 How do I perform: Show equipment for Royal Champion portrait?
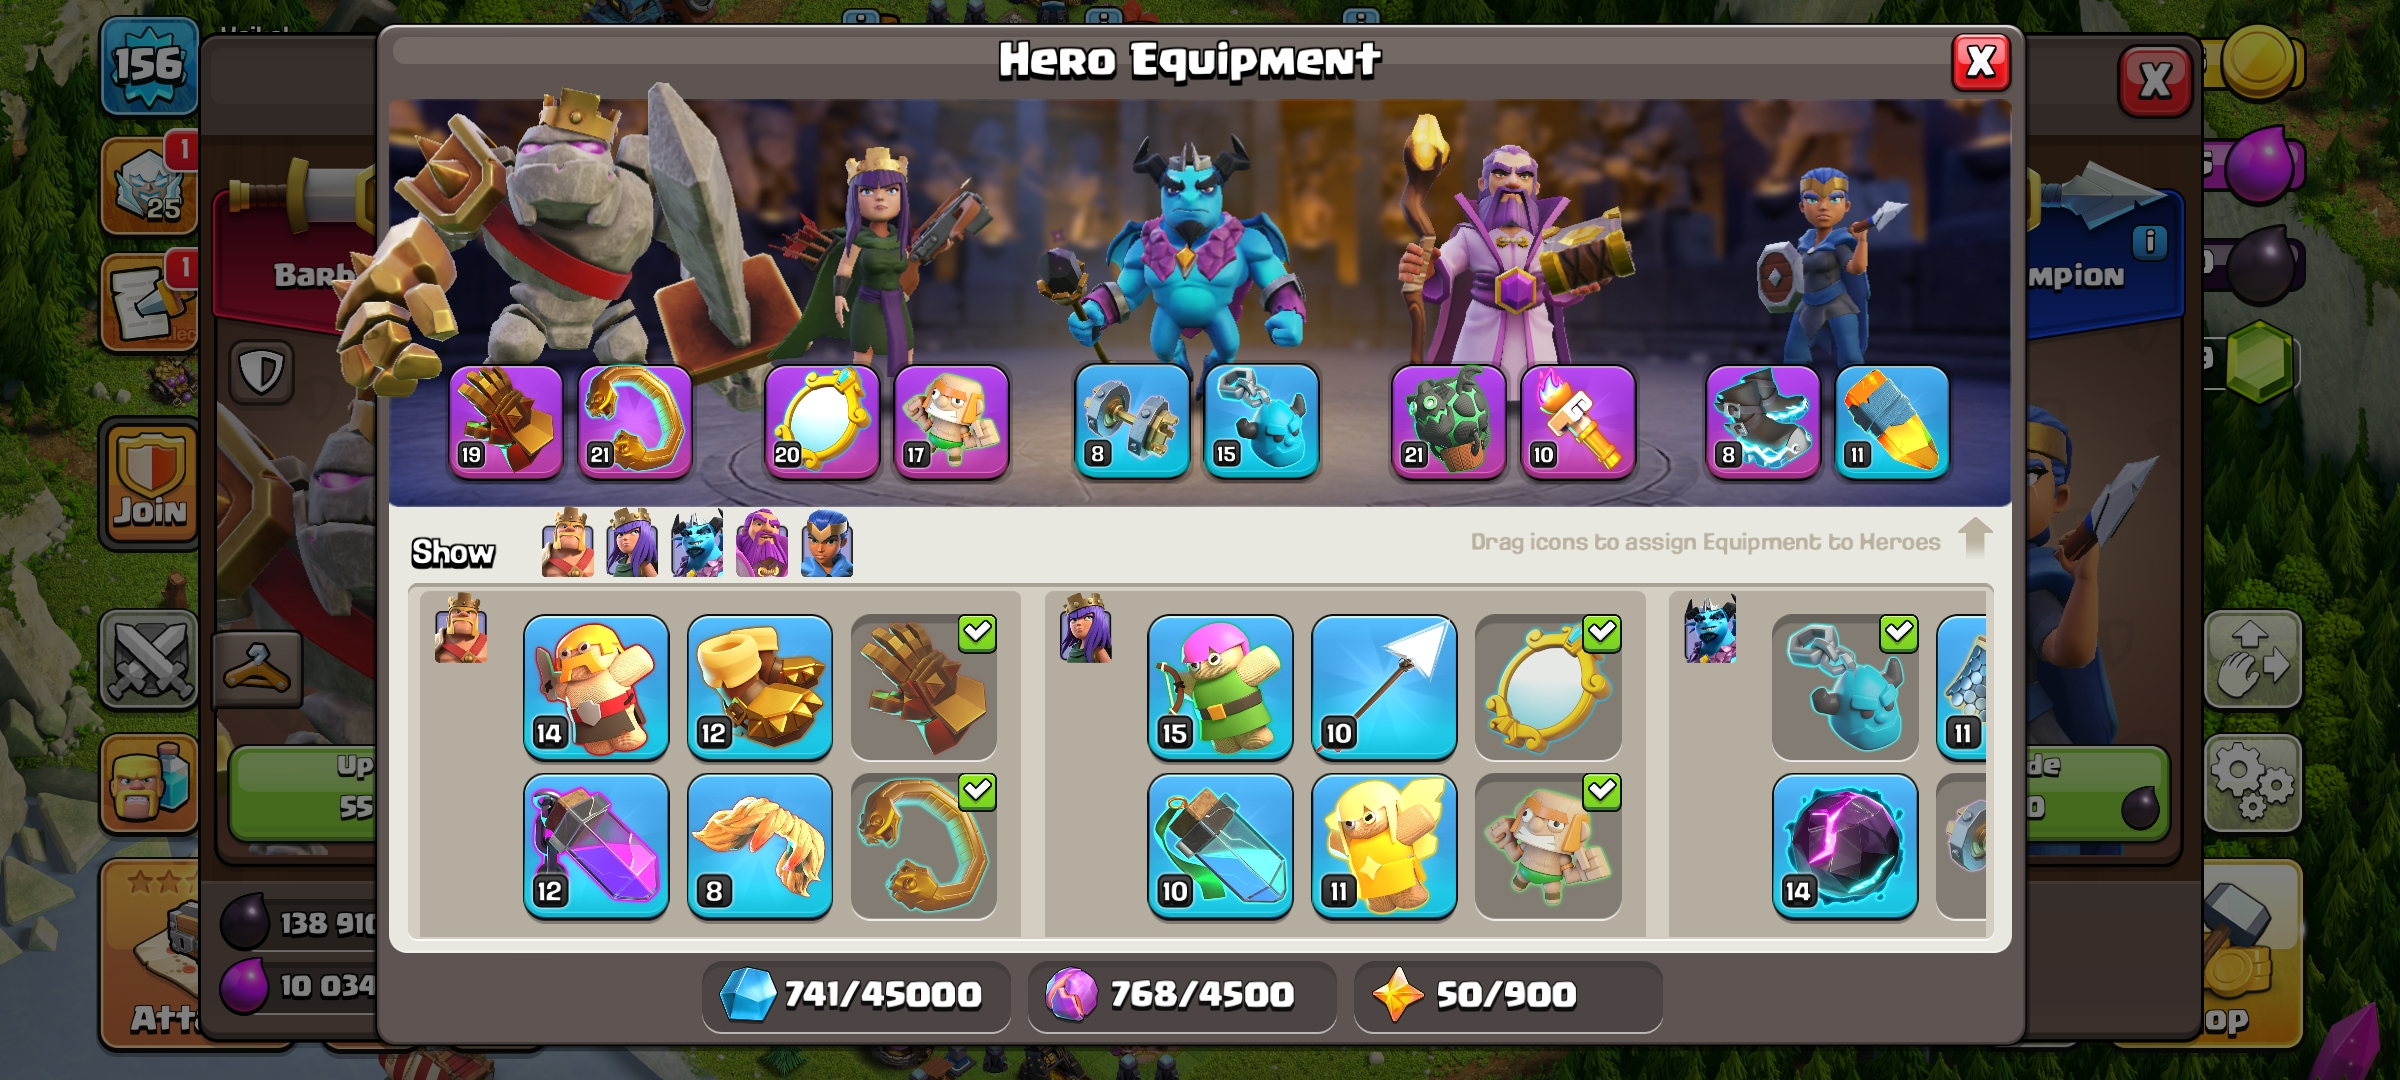(x=827, y=543)
